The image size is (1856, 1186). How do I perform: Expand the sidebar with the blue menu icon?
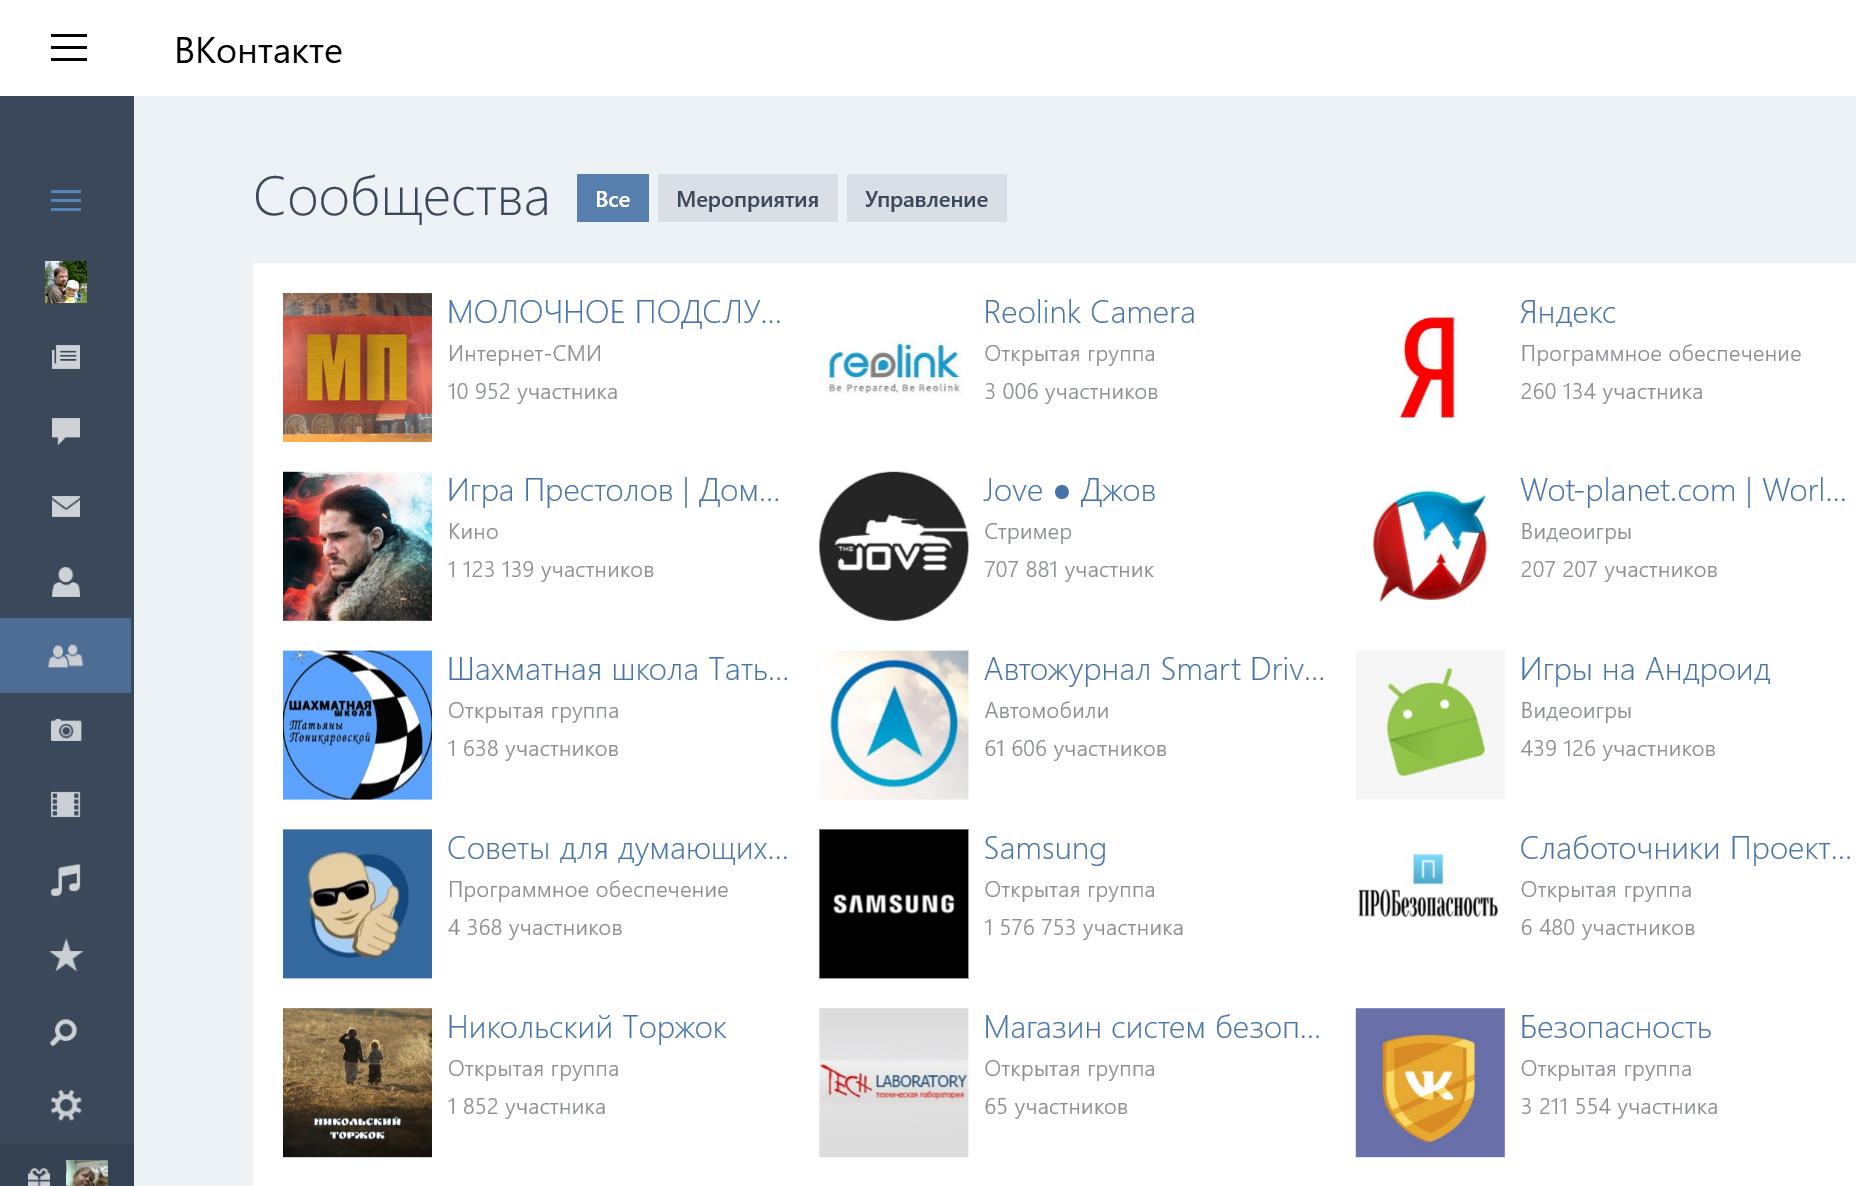click(x=66, y=200)
